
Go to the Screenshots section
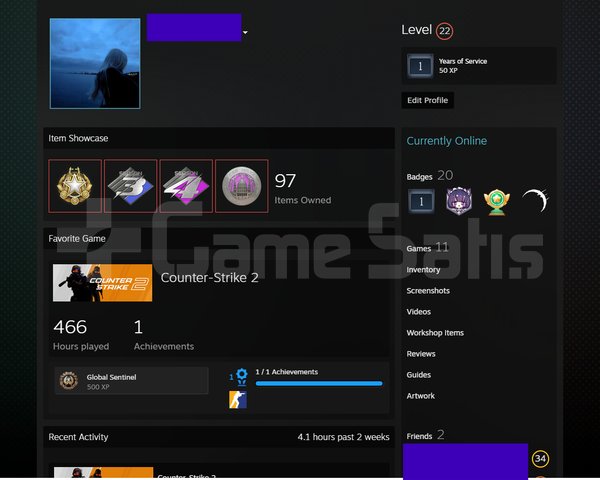click(428, 291)
